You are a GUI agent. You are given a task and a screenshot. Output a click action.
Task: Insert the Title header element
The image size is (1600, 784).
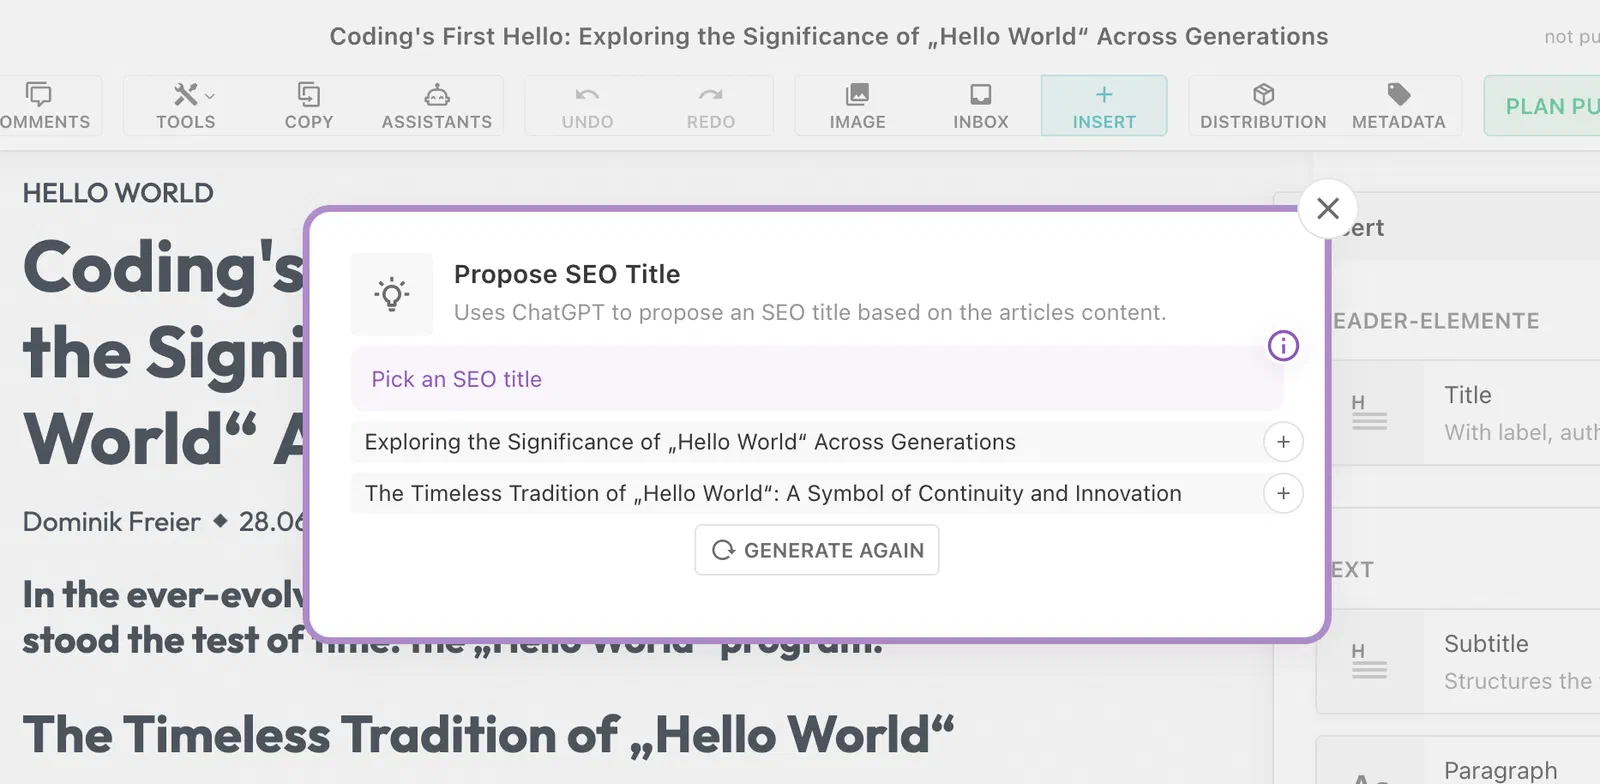coord(1460,413)
